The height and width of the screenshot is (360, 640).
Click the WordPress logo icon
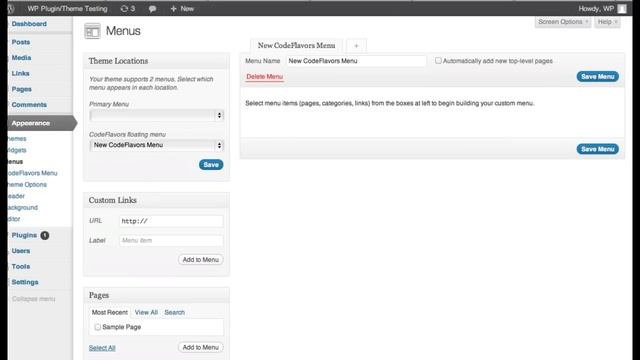(x=11, y=9)
